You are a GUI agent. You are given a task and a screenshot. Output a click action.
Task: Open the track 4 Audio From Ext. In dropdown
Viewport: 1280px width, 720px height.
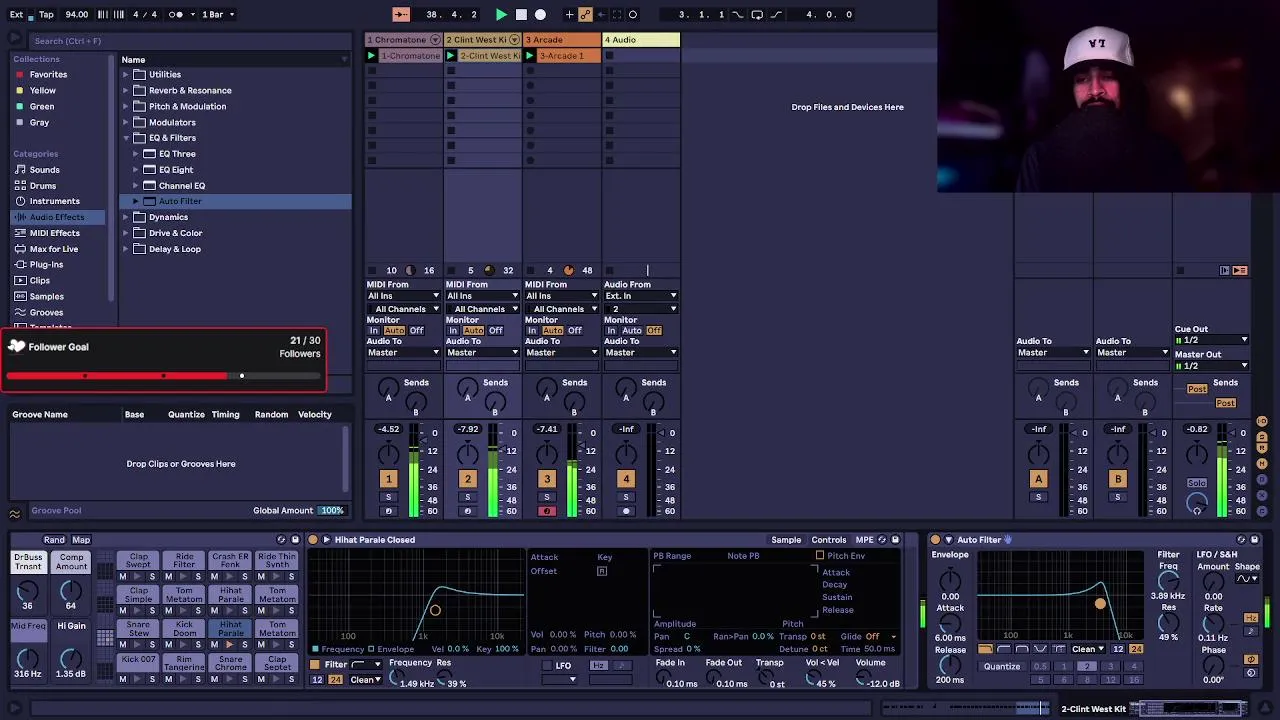[641, 296]
